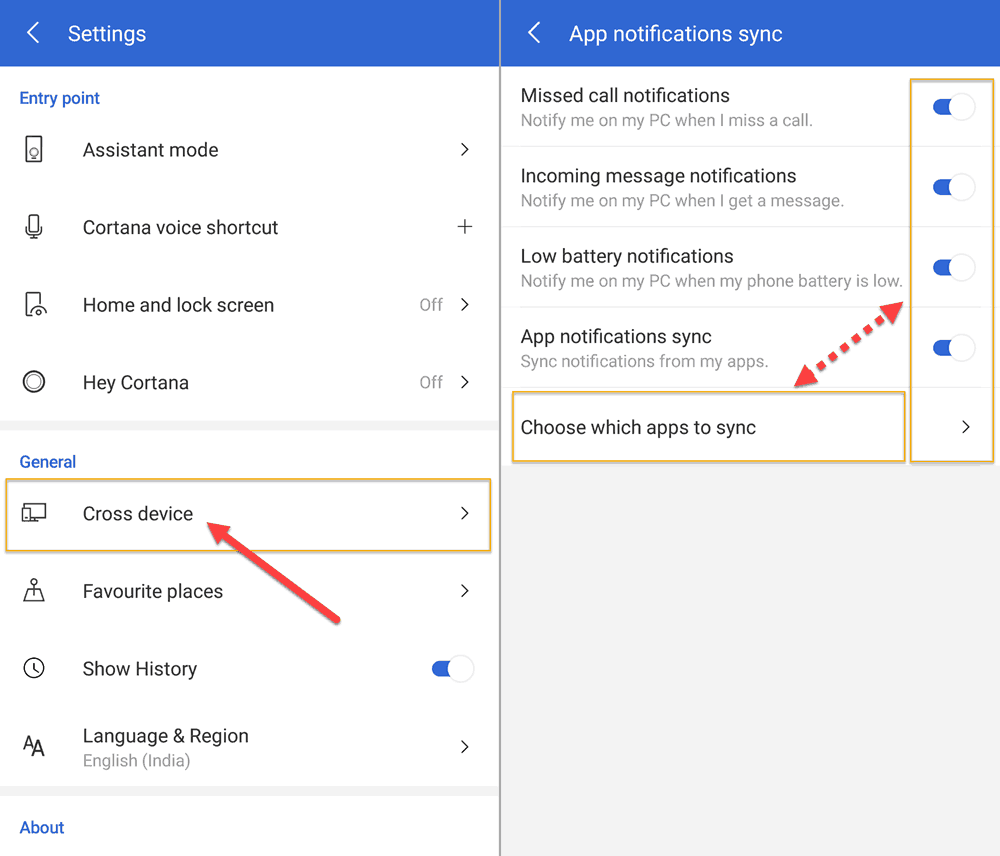Tap the Favourite places pin icon
The image size is (1000, 856).
34,591
